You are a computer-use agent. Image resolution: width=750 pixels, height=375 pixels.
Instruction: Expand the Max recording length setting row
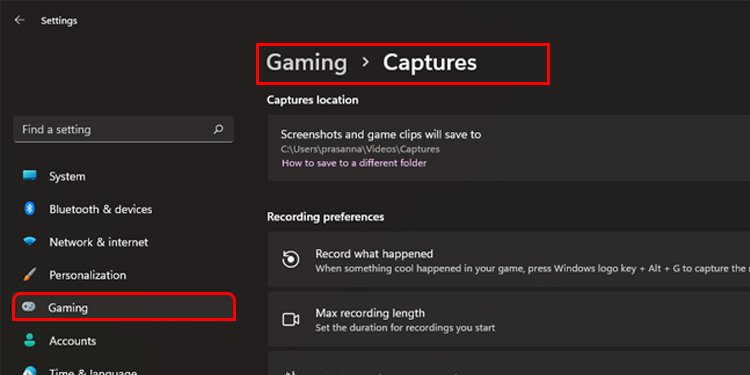tap(508, 319)
